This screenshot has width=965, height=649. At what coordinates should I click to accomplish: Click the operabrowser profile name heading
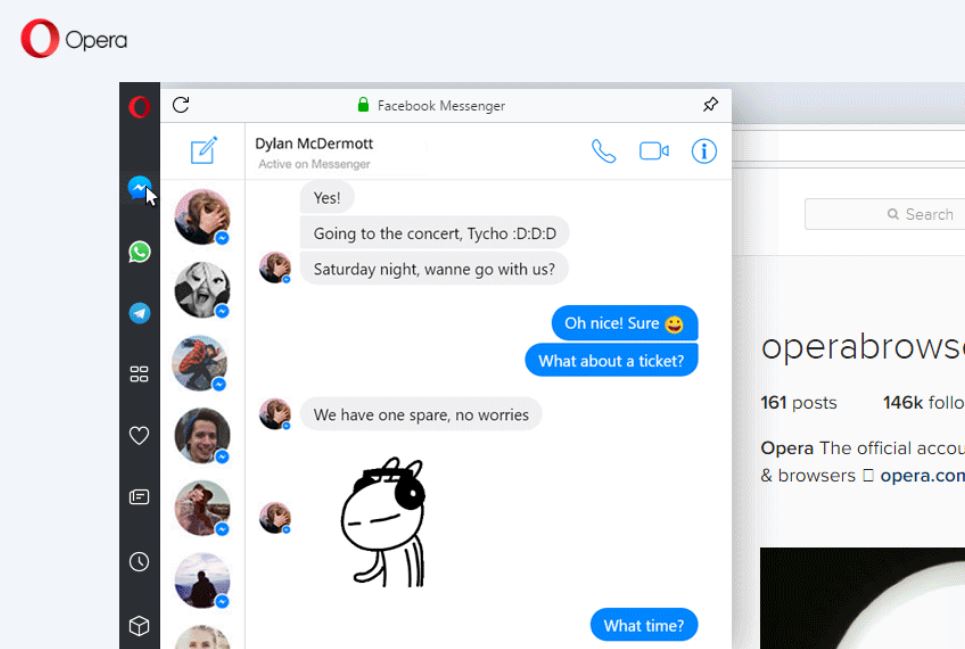(x=863, y=346)
